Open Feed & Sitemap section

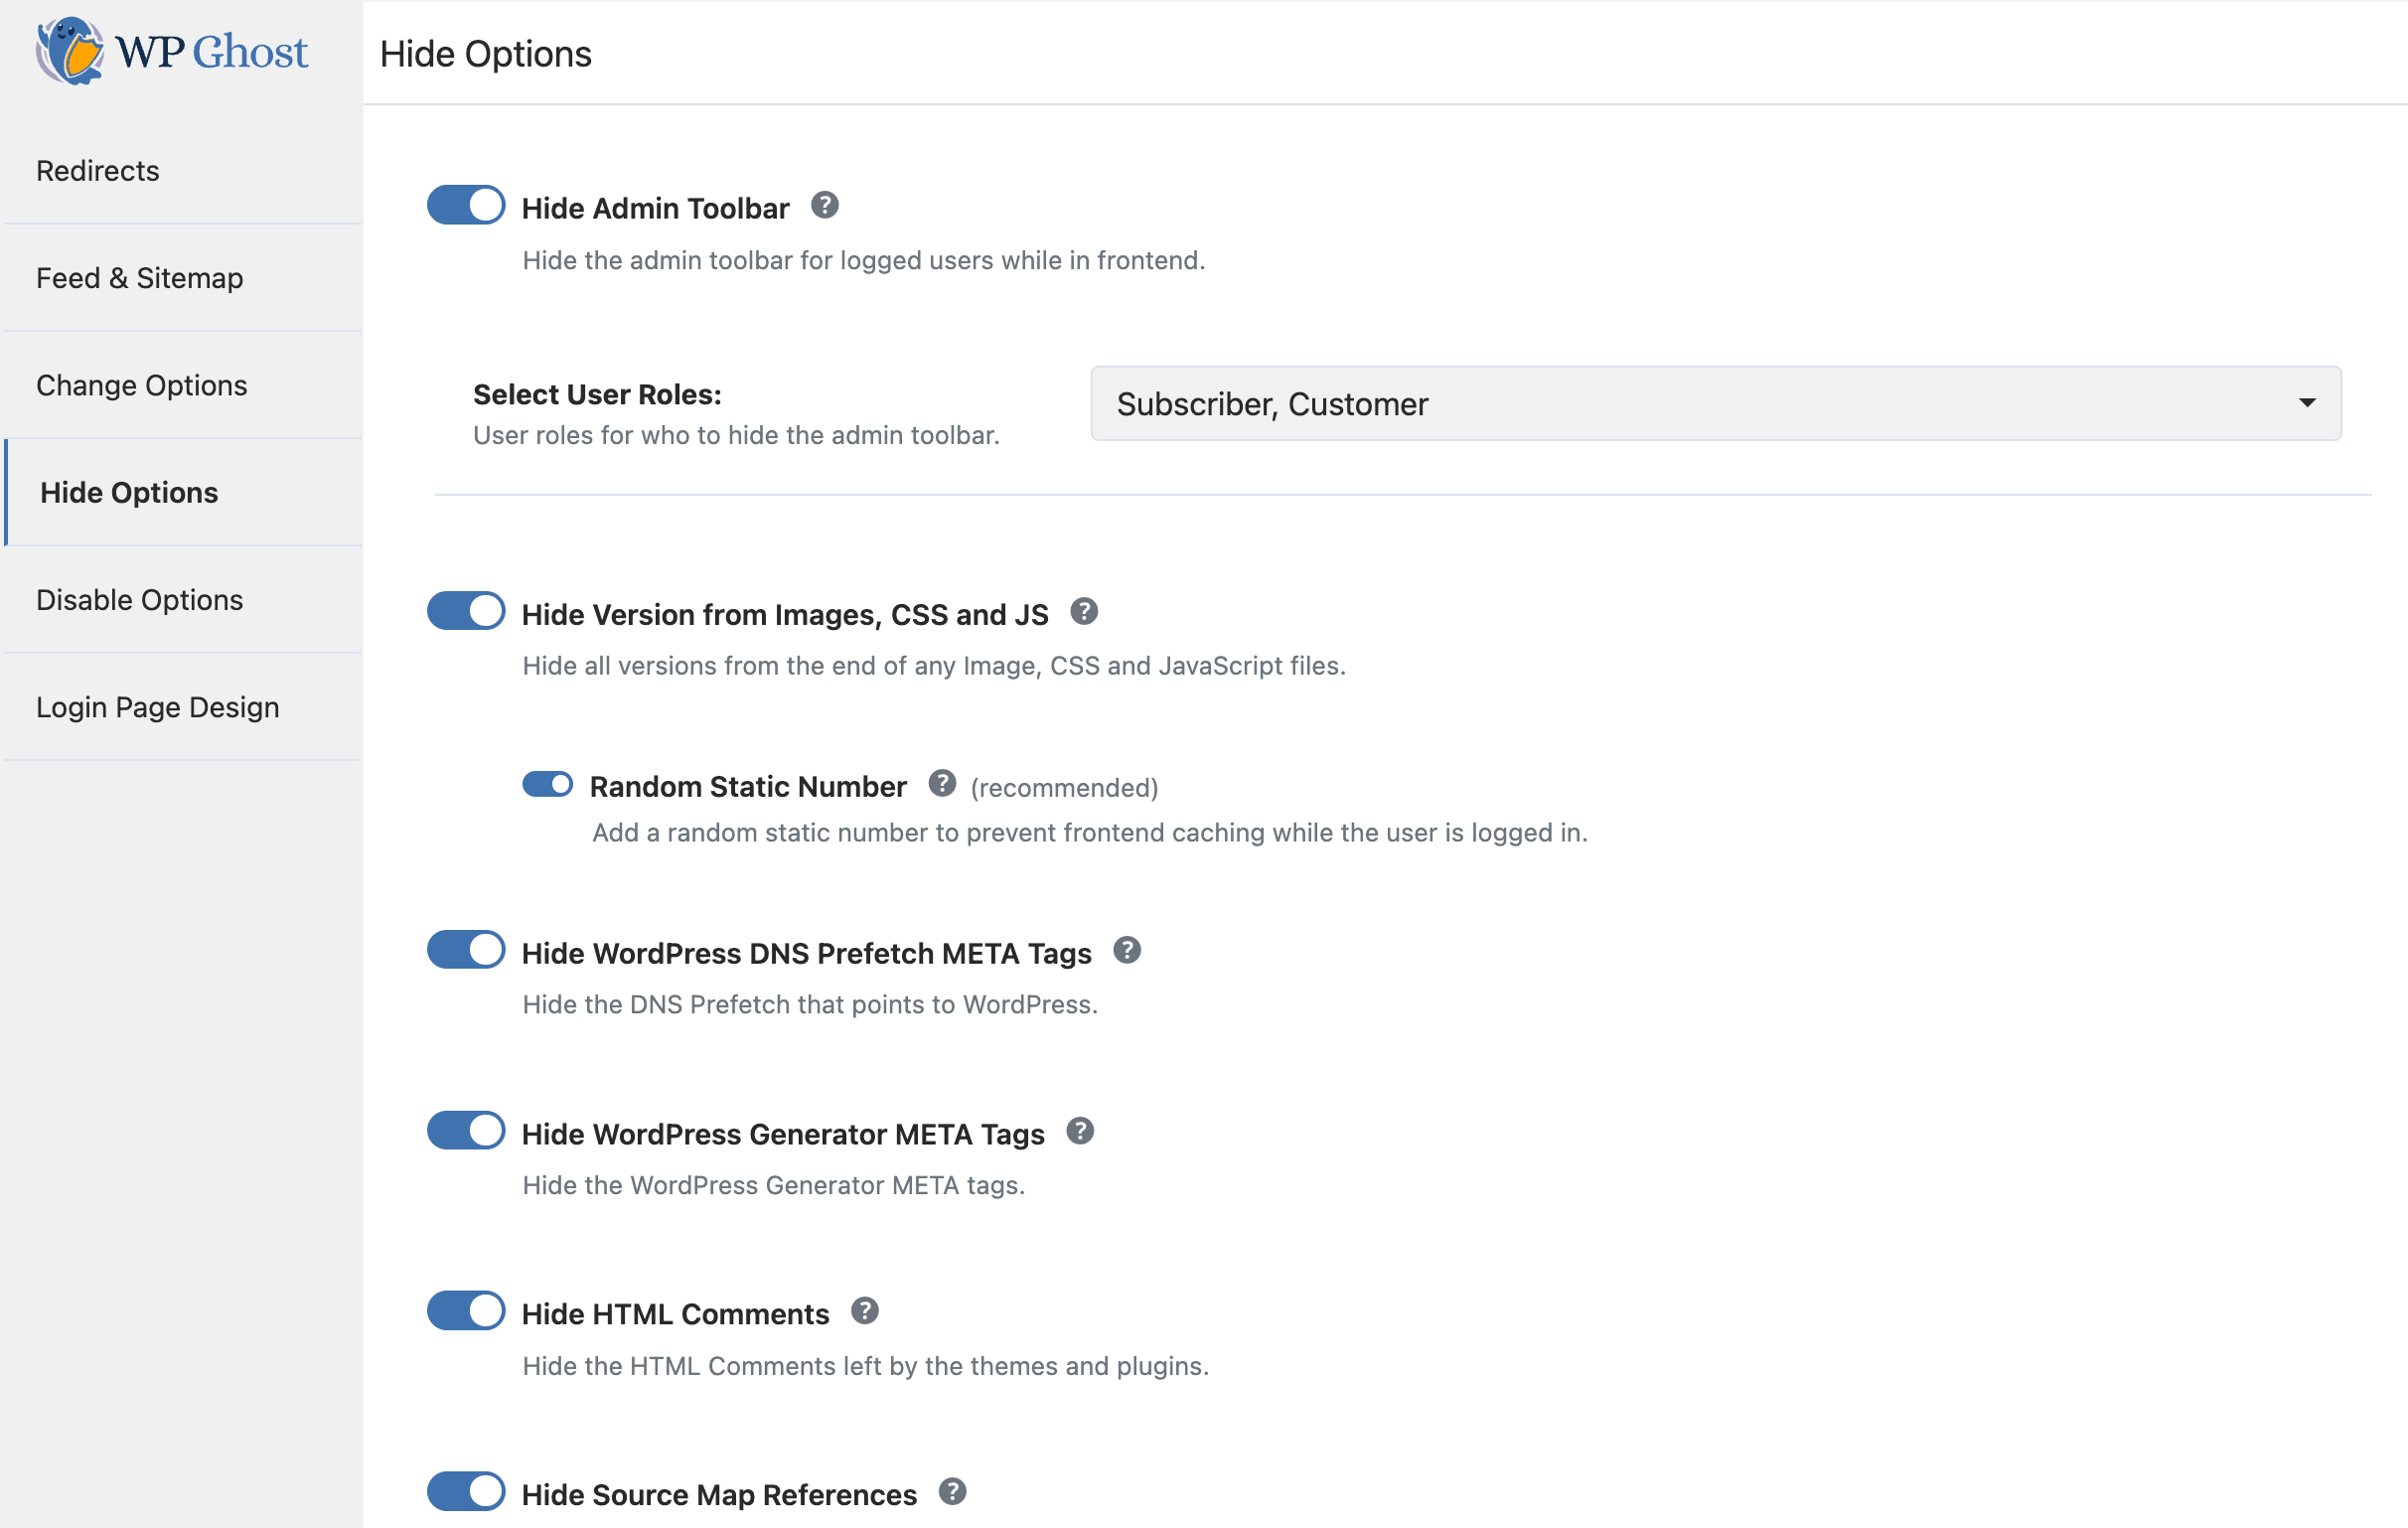point(140,278)
